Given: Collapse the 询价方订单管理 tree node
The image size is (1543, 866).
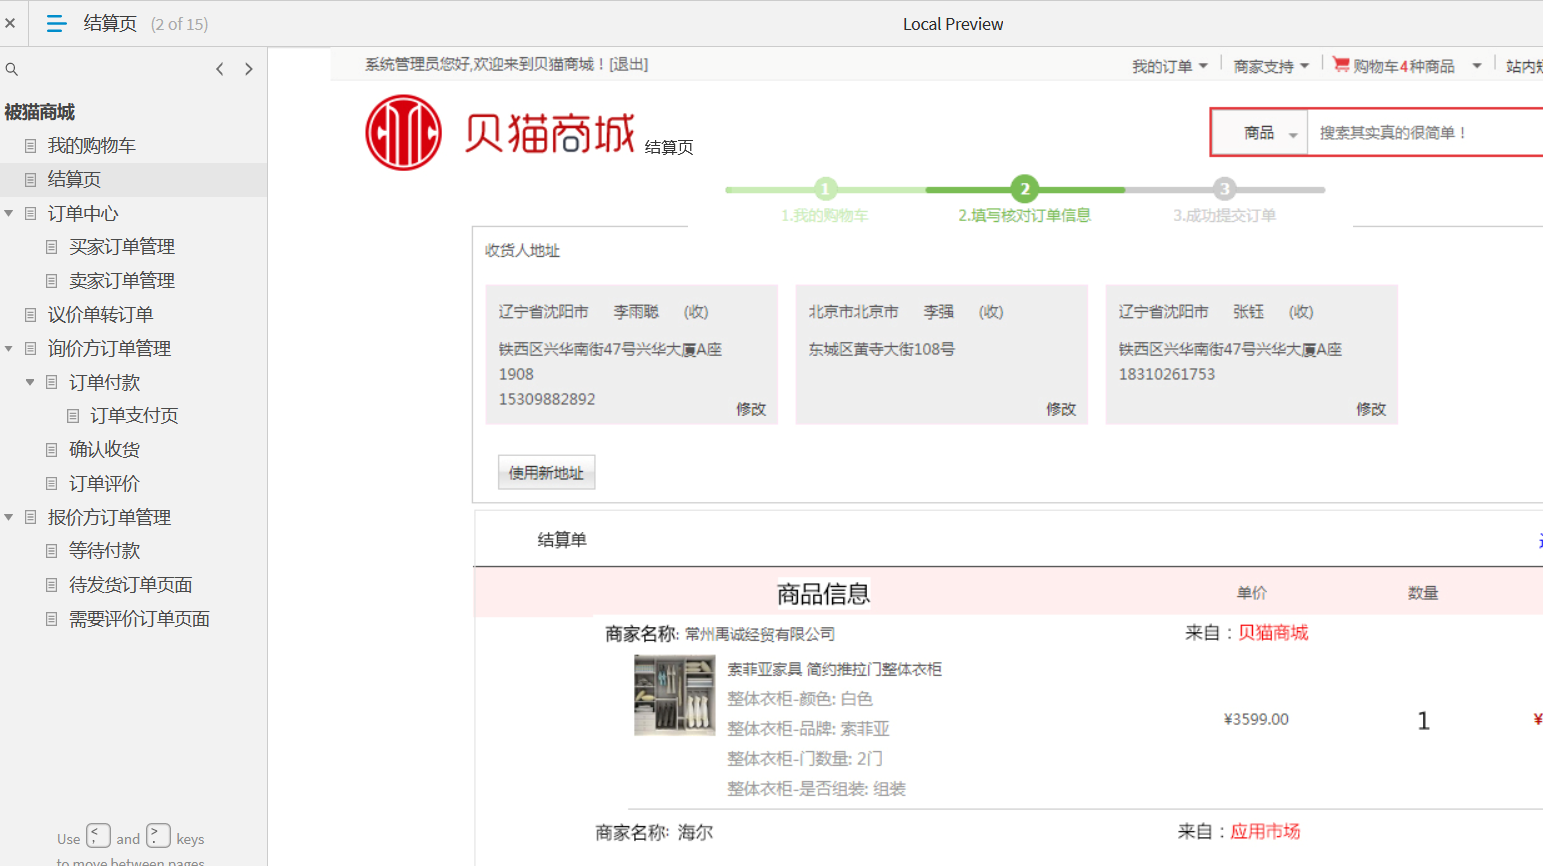Looking at the screenshot, I should pos(9,348).
